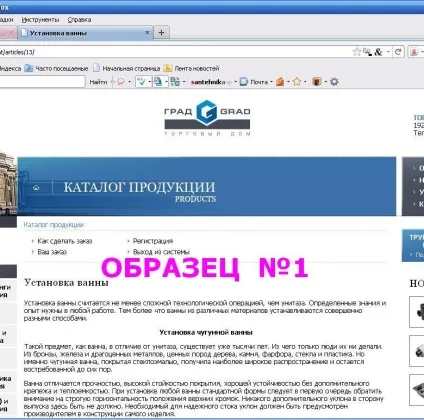Expand the layout icon dropdown arrow
The width and height of the screenshot is (424, 420).
tap(184, 82)
